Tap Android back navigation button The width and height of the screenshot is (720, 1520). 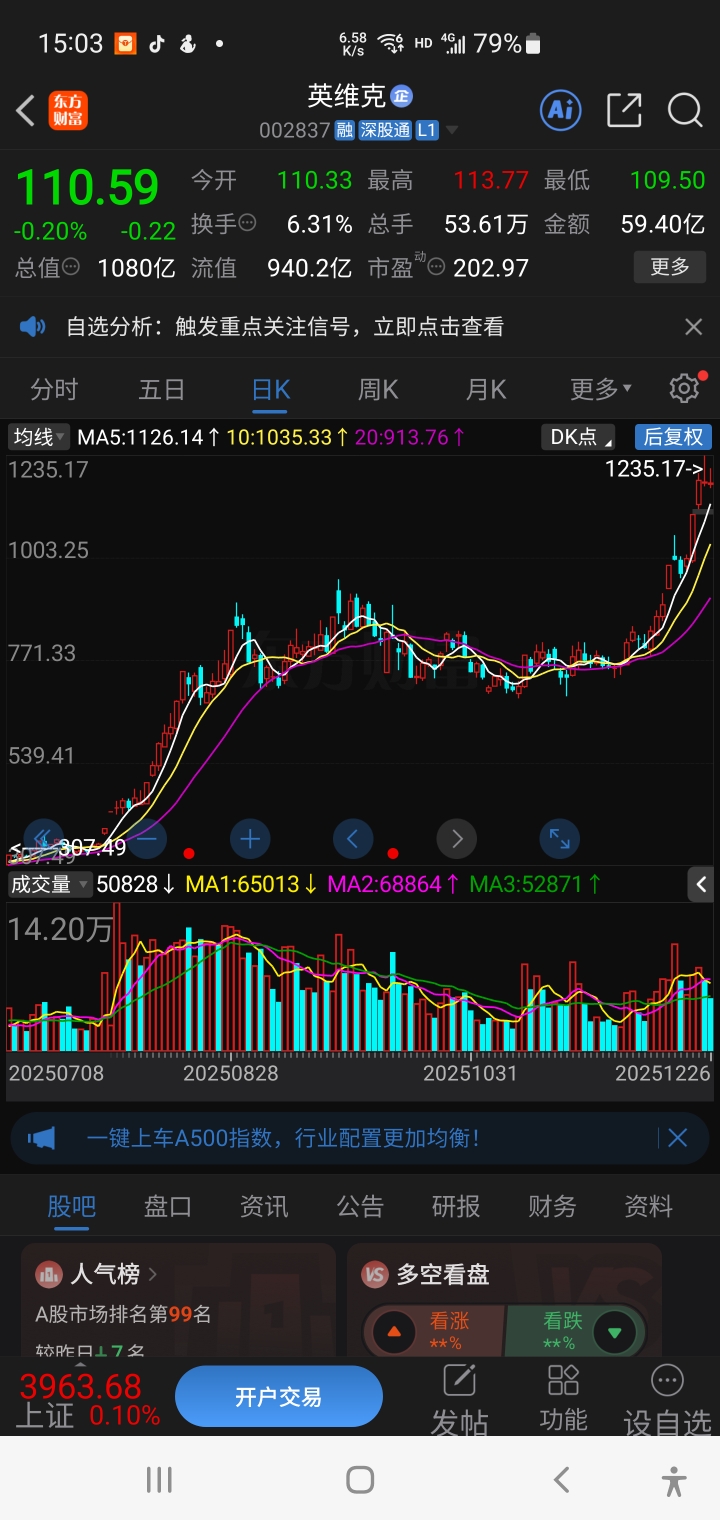tap(562, 1480)
